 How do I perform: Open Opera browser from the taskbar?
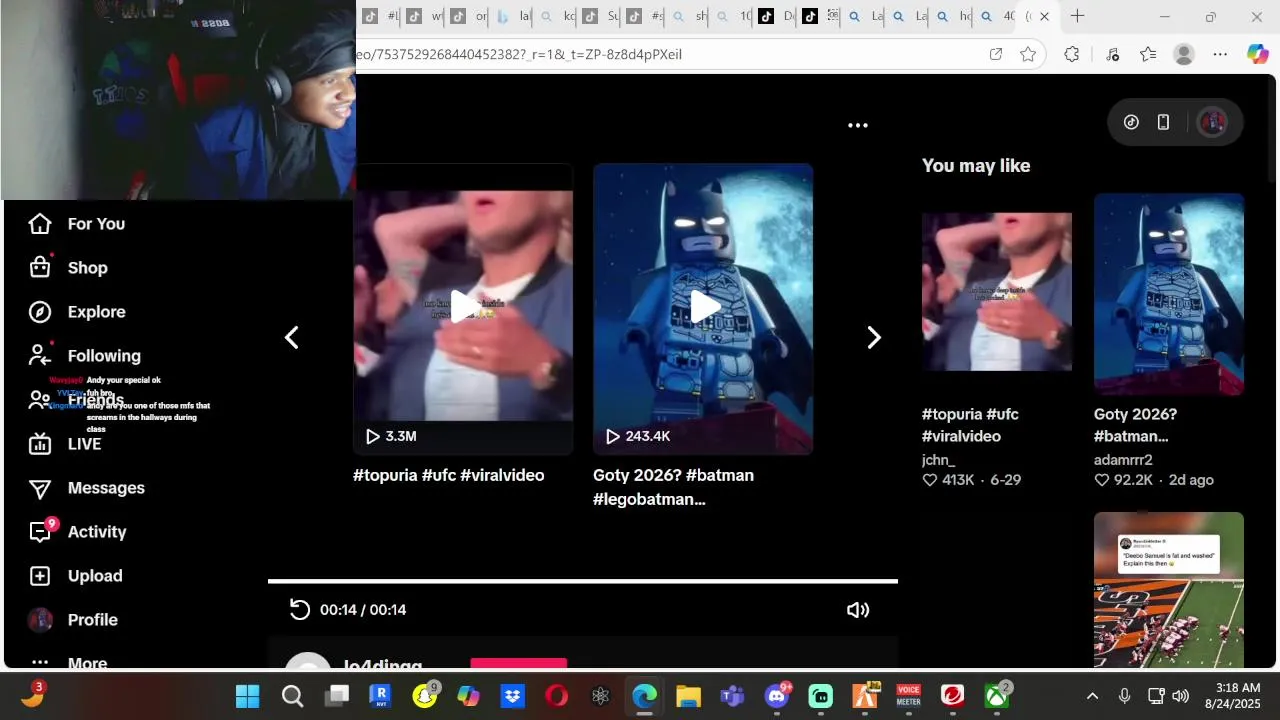tap(556, 696)
